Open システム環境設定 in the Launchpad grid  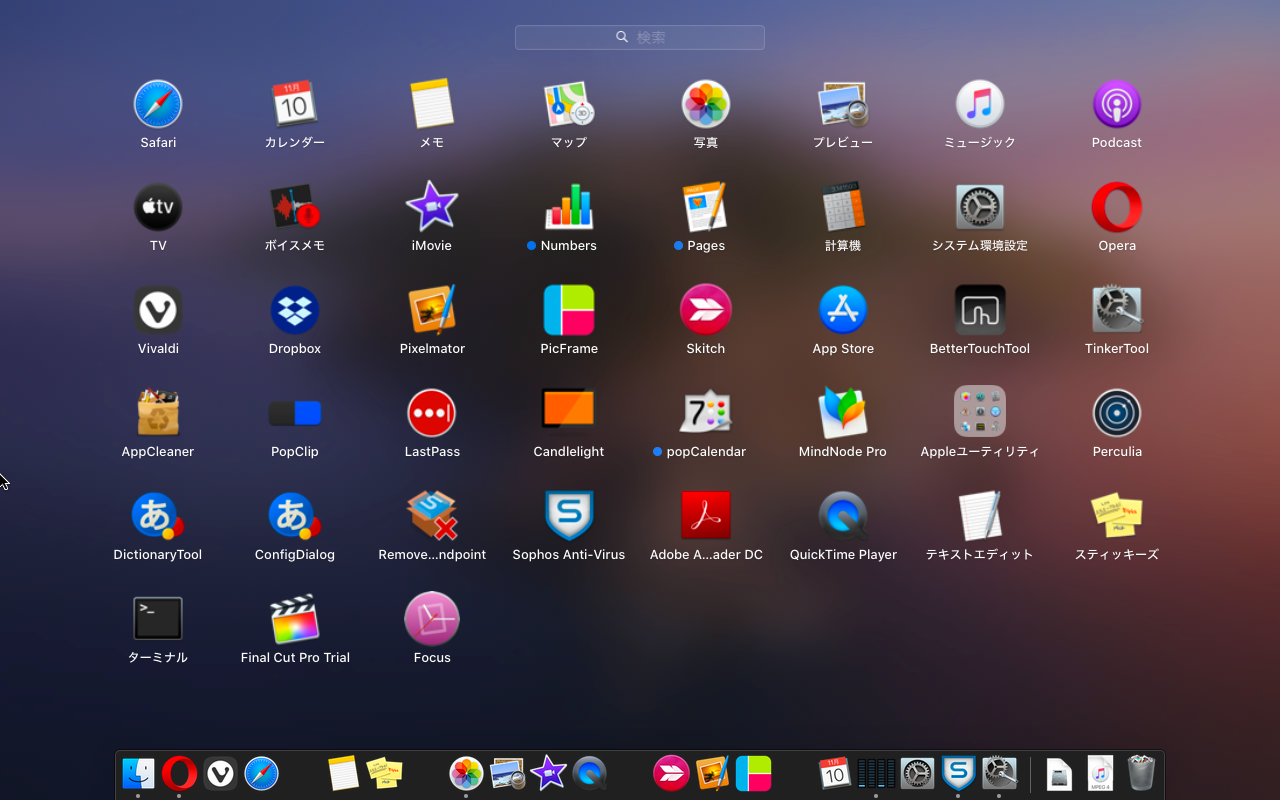pyautogui.click(x=980, y=207)
